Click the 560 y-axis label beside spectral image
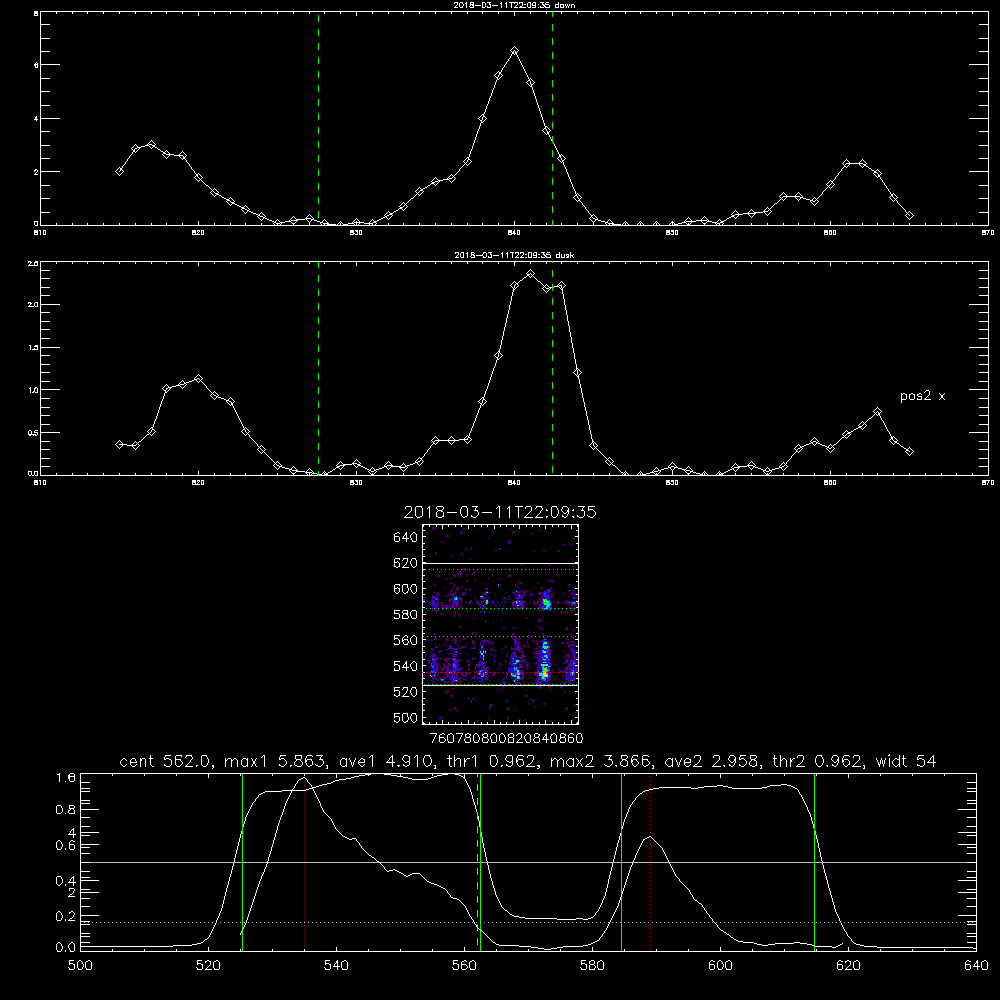Screen dimensions: 1000x1000 coord(406,640)
